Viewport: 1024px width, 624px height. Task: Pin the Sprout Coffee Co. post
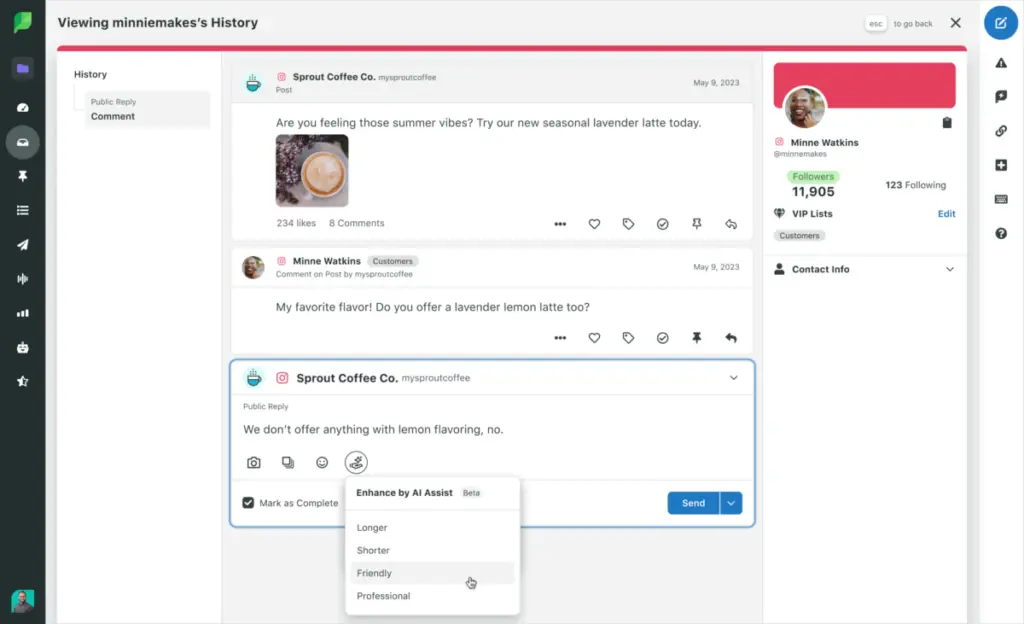click(x=696, y=224)
